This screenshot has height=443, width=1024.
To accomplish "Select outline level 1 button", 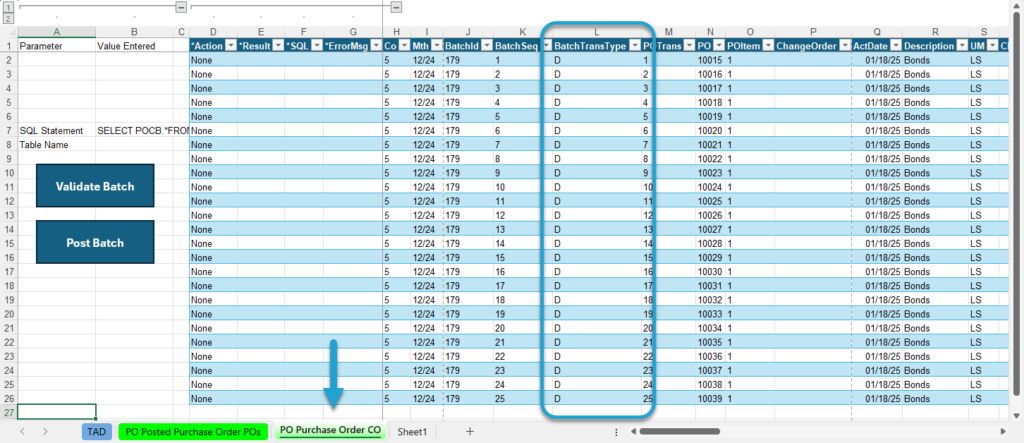I will click(x=8, y=7).
